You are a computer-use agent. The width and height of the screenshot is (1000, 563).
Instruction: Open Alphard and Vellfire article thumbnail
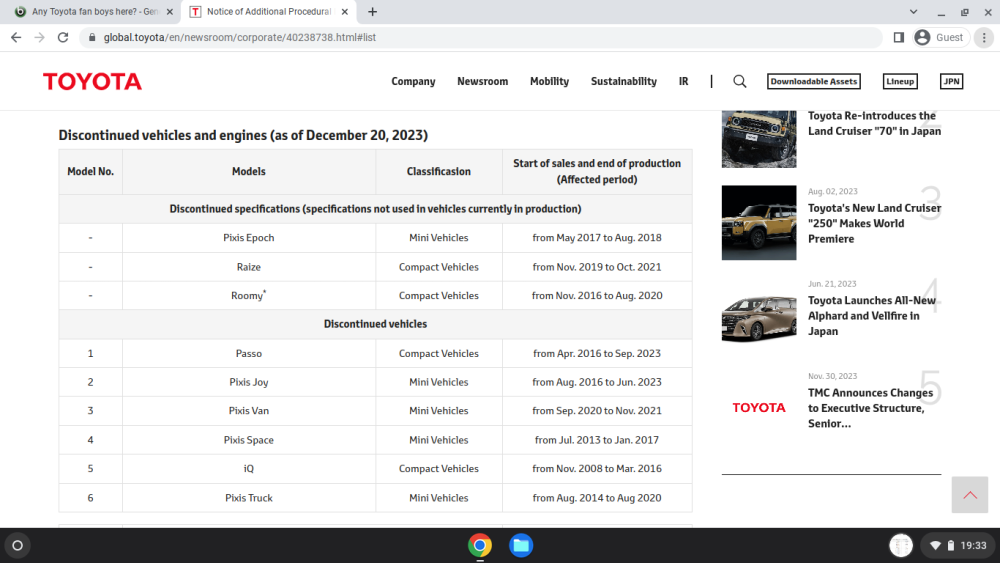759,316
